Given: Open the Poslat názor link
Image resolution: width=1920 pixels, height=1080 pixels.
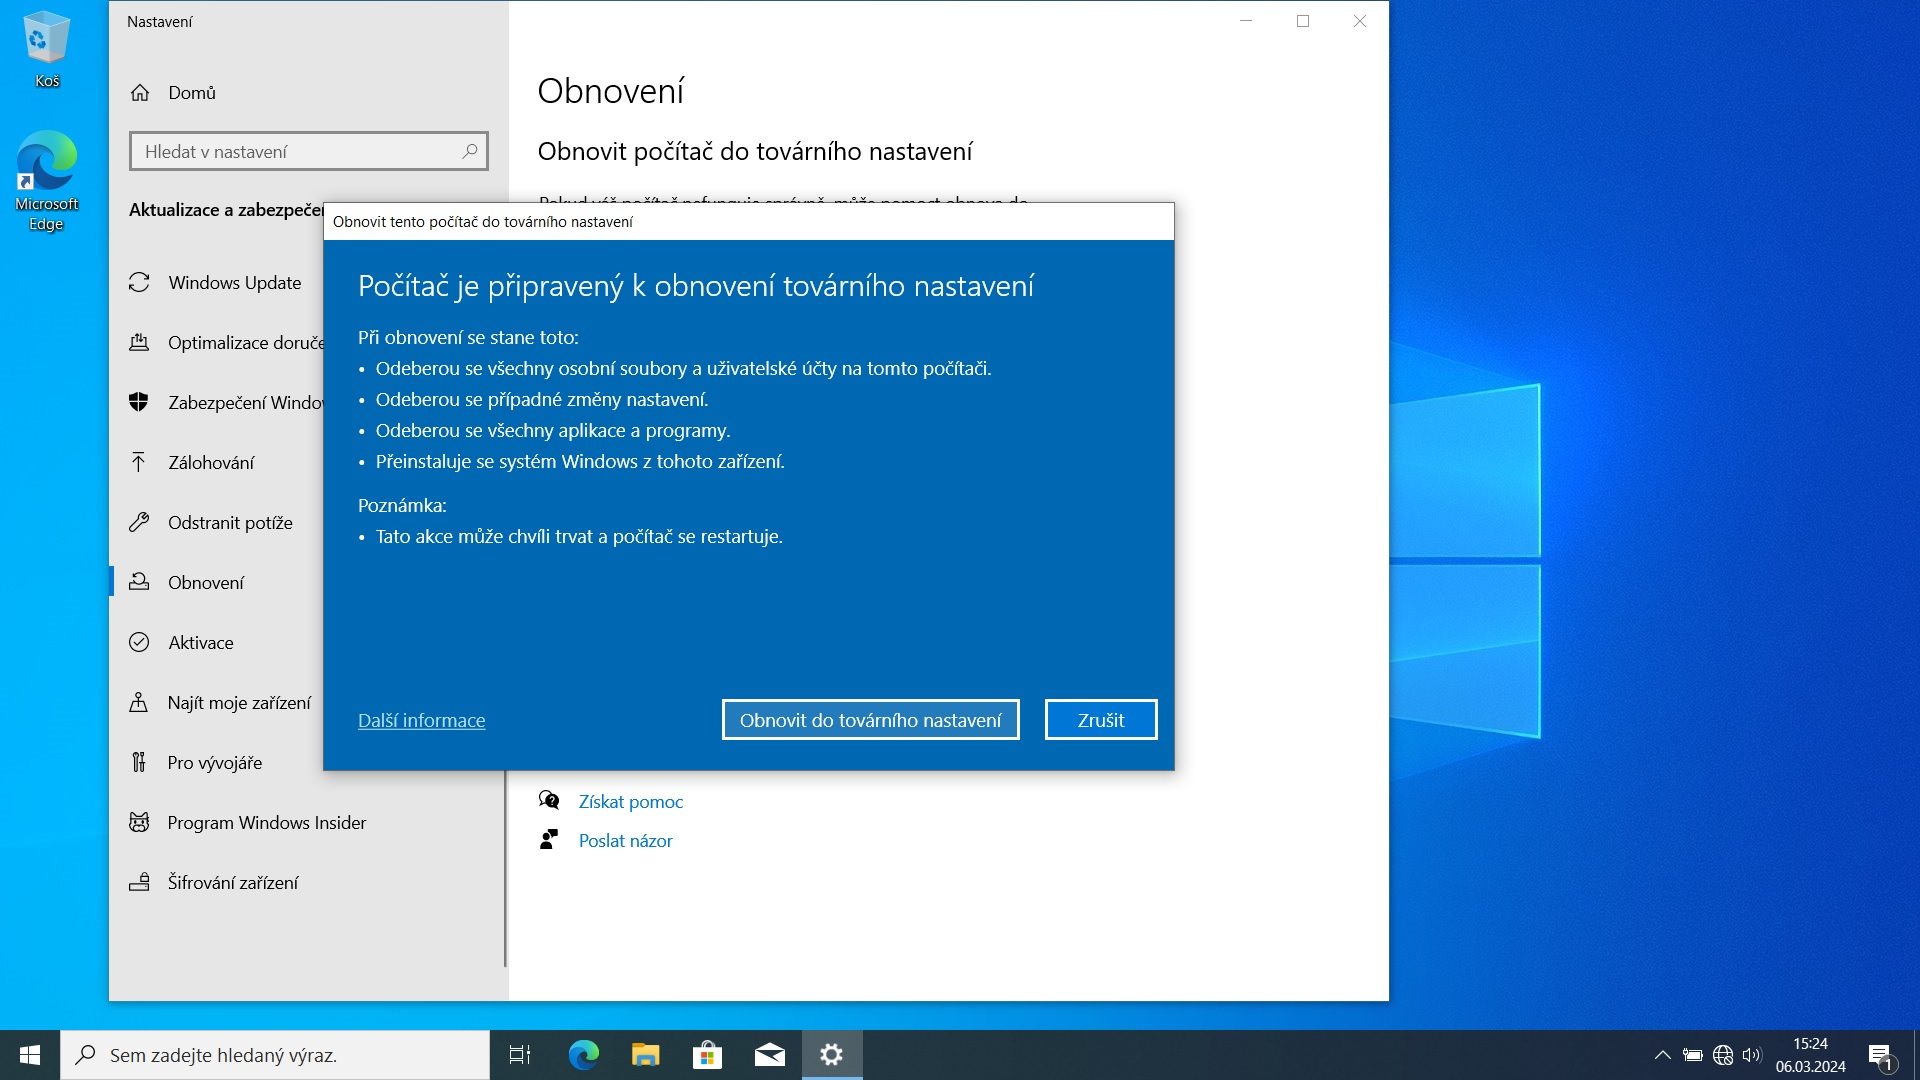Looking at the screenshot, I should coord(626,841).
